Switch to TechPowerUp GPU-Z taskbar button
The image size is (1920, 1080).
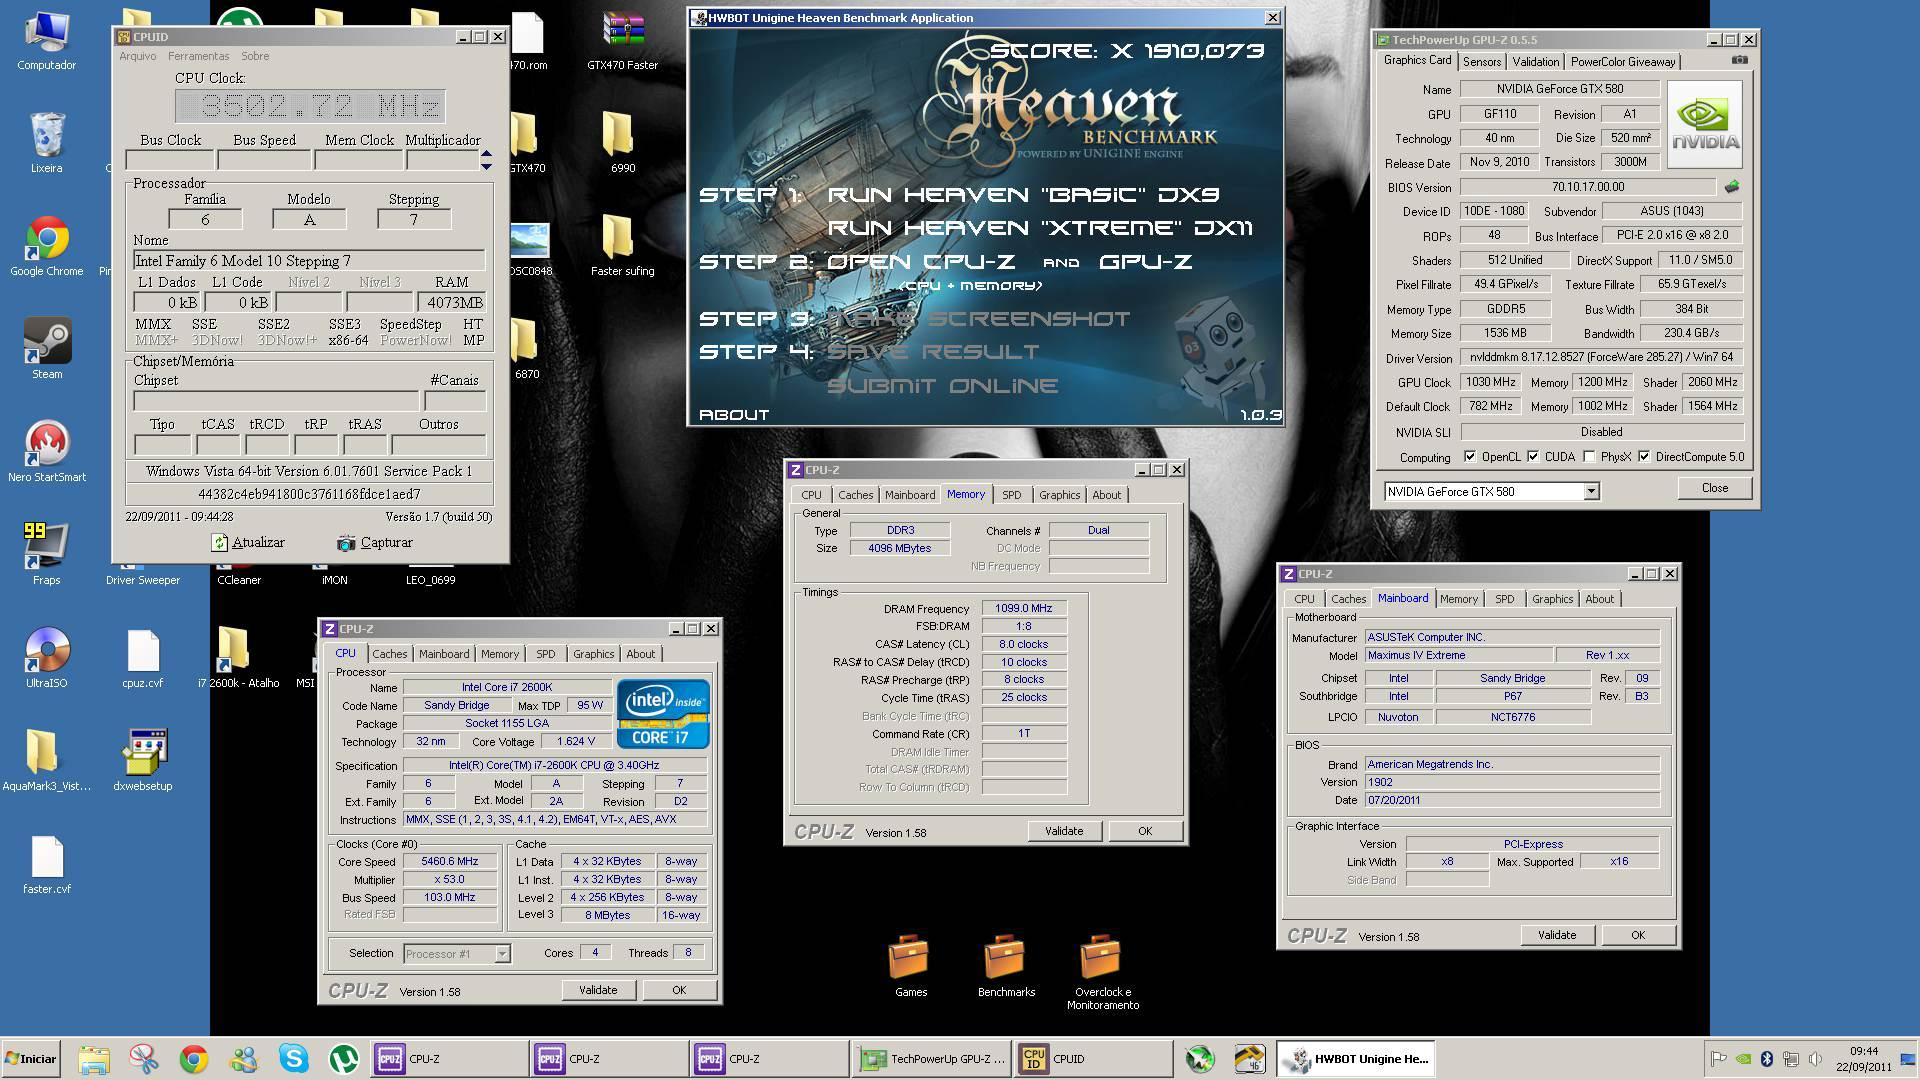tap(932, 1058)
